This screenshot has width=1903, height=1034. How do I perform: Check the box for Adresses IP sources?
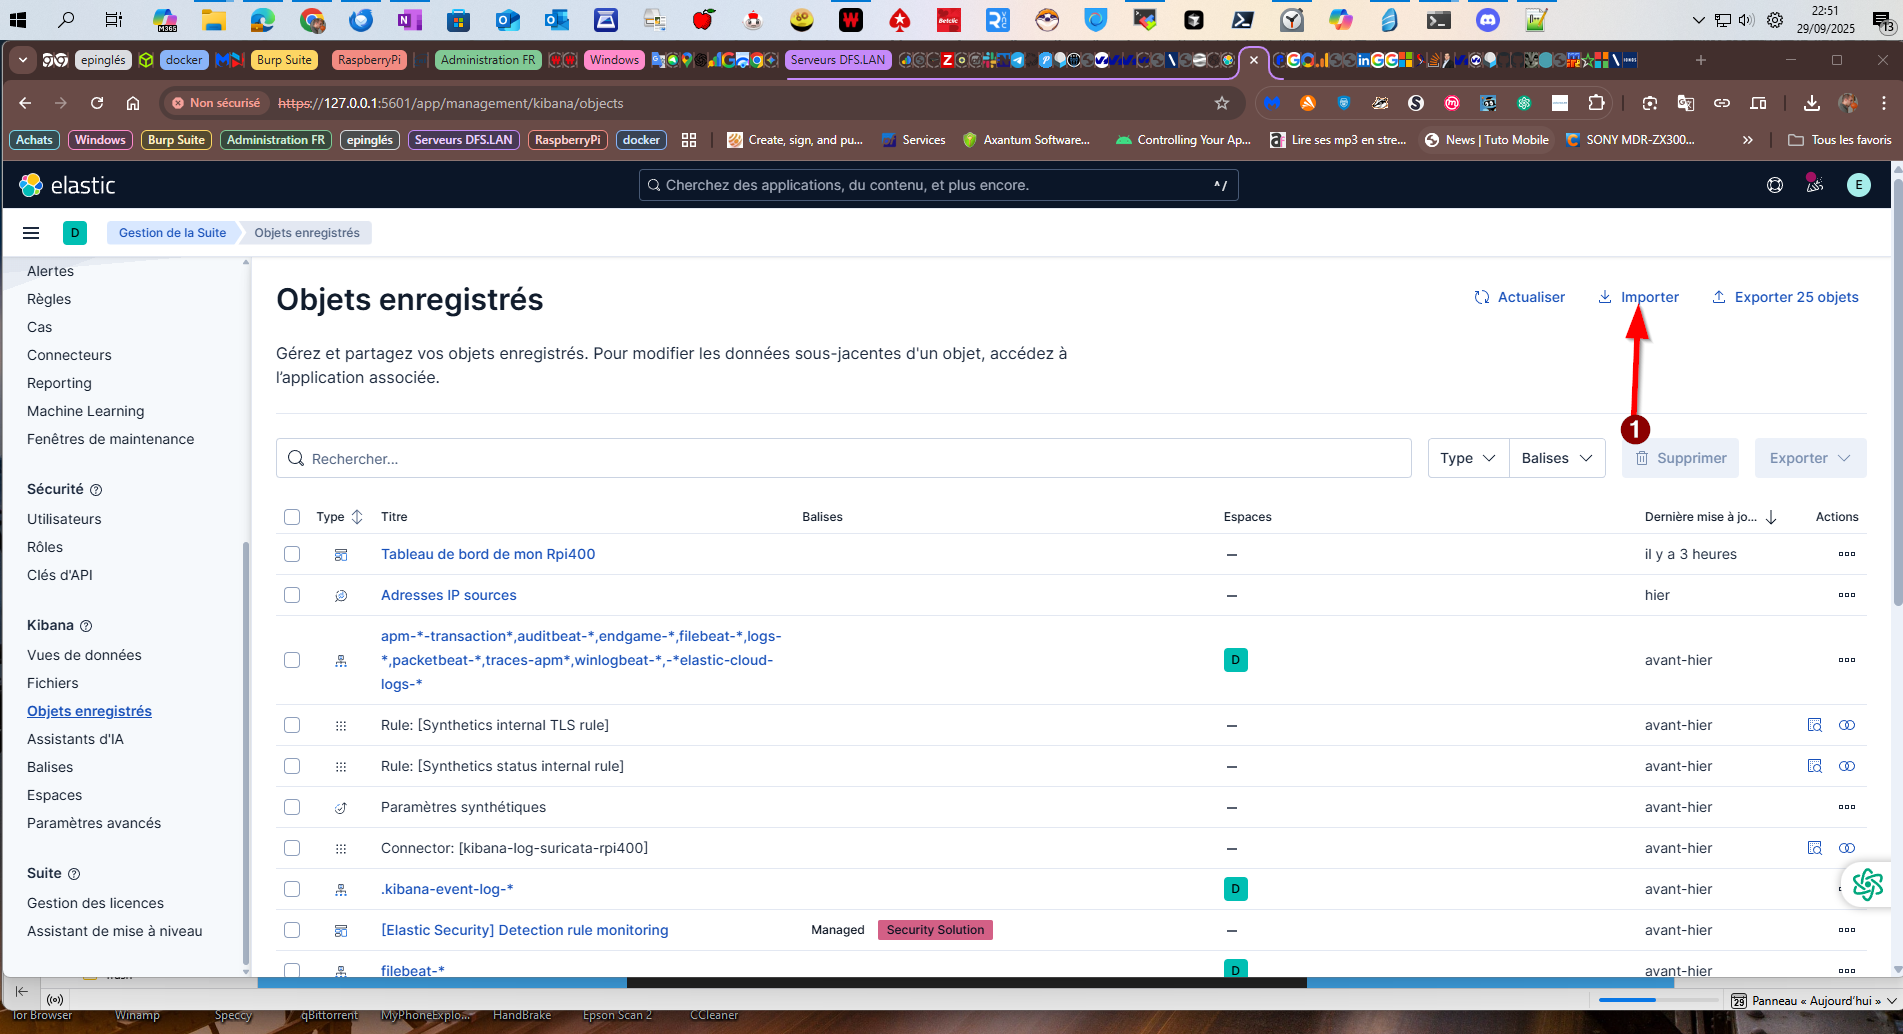[292, 595]
